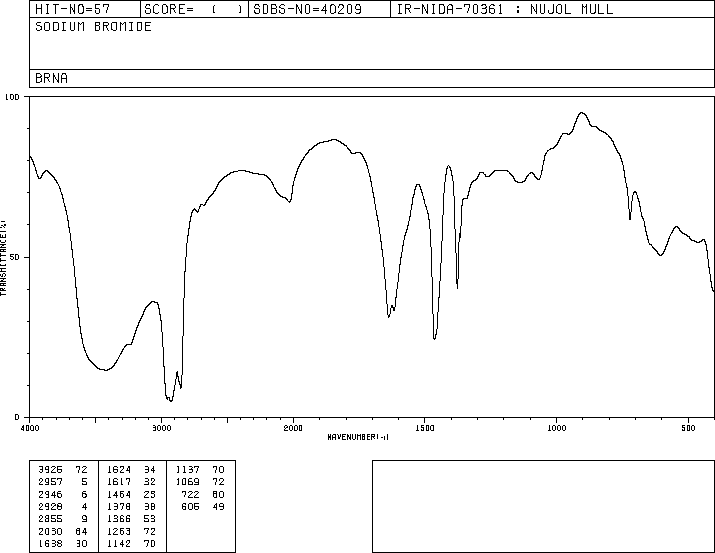This screenshot has height=553, width=715.
Task: Select peak value 605 in the table
Action: (191, 506)
